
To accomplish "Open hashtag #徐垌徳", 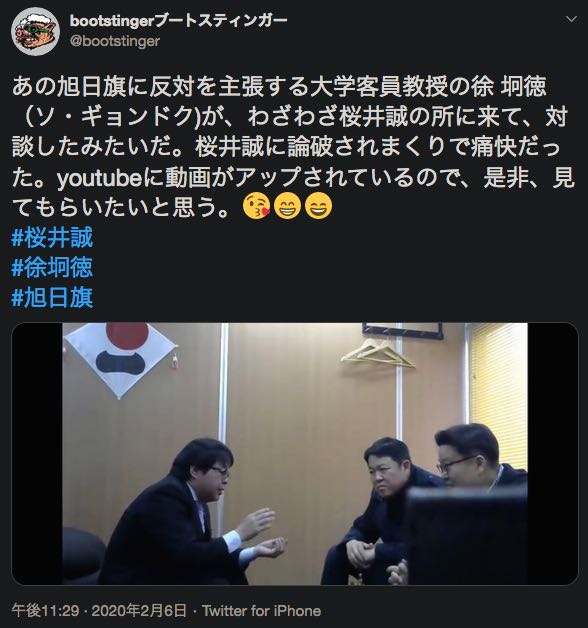I will 52,268.
